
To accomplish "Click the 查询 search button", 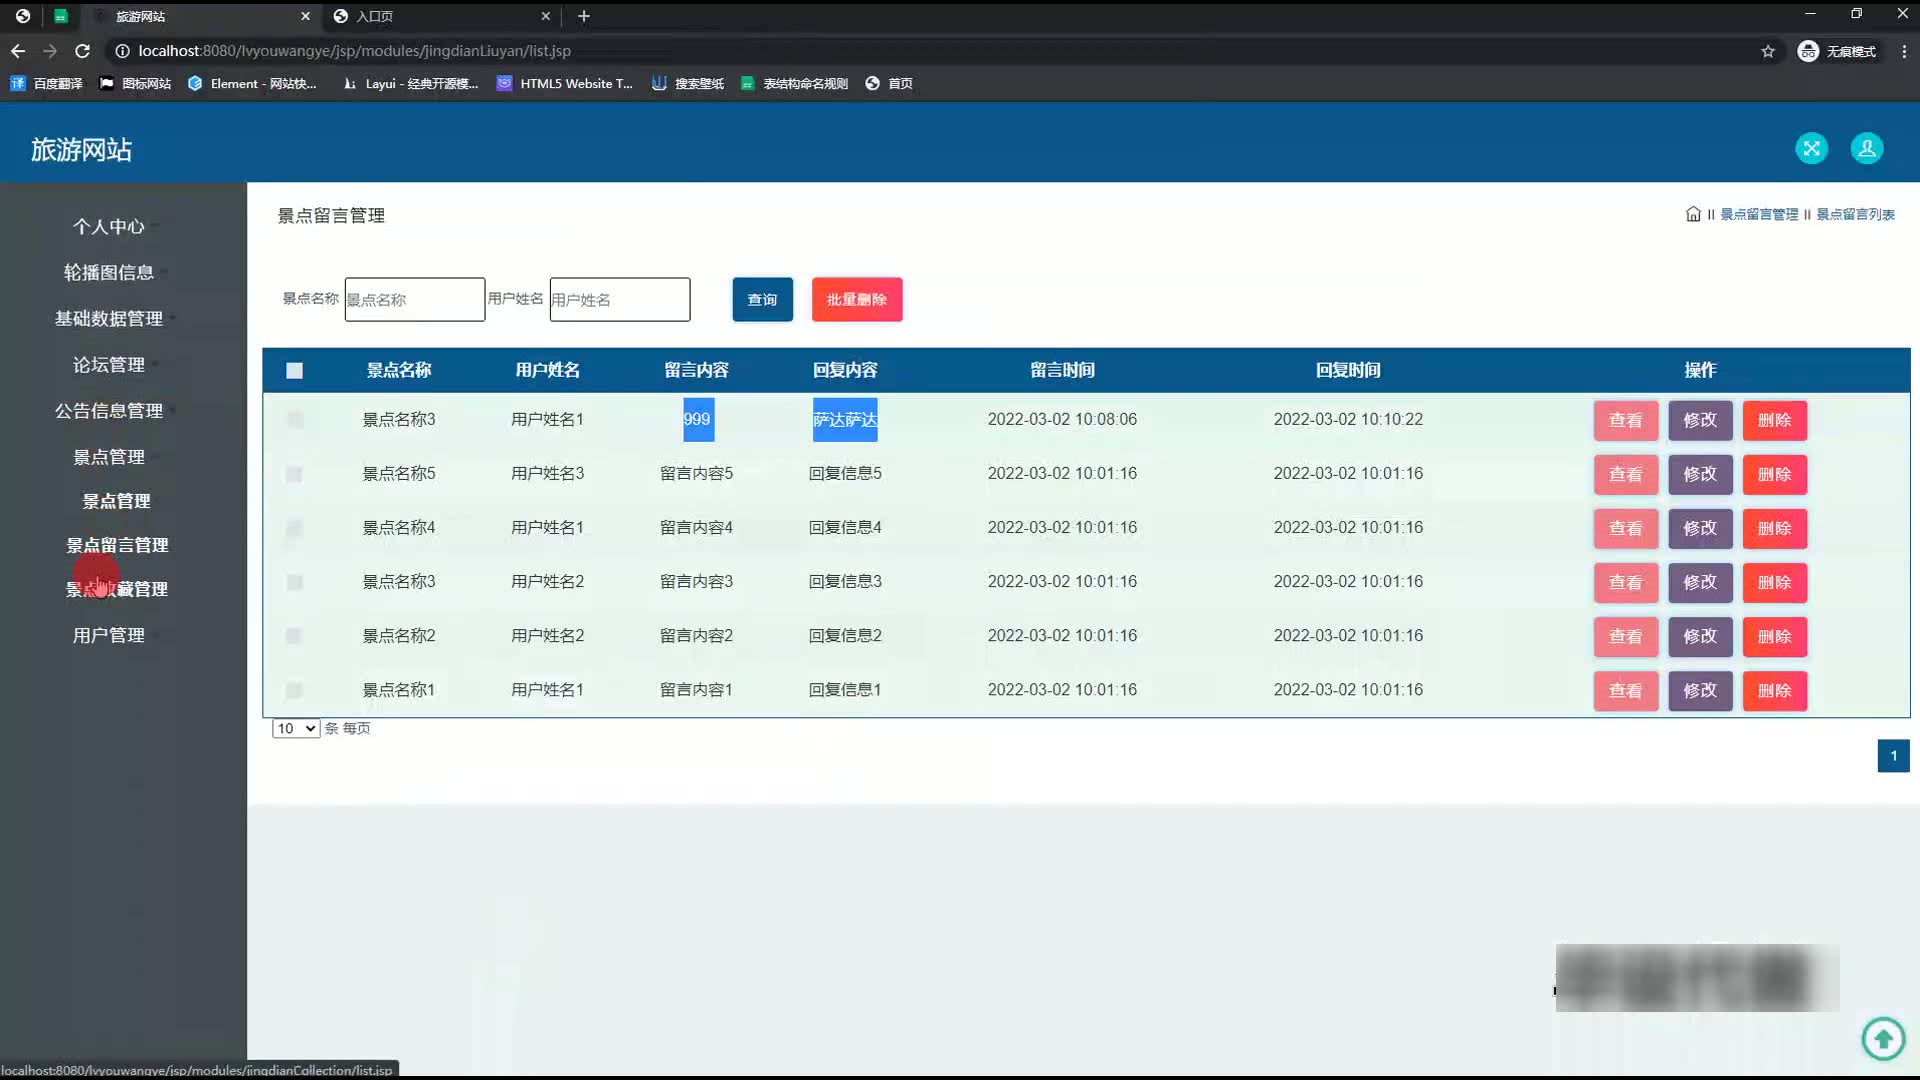I will [762, 299].
